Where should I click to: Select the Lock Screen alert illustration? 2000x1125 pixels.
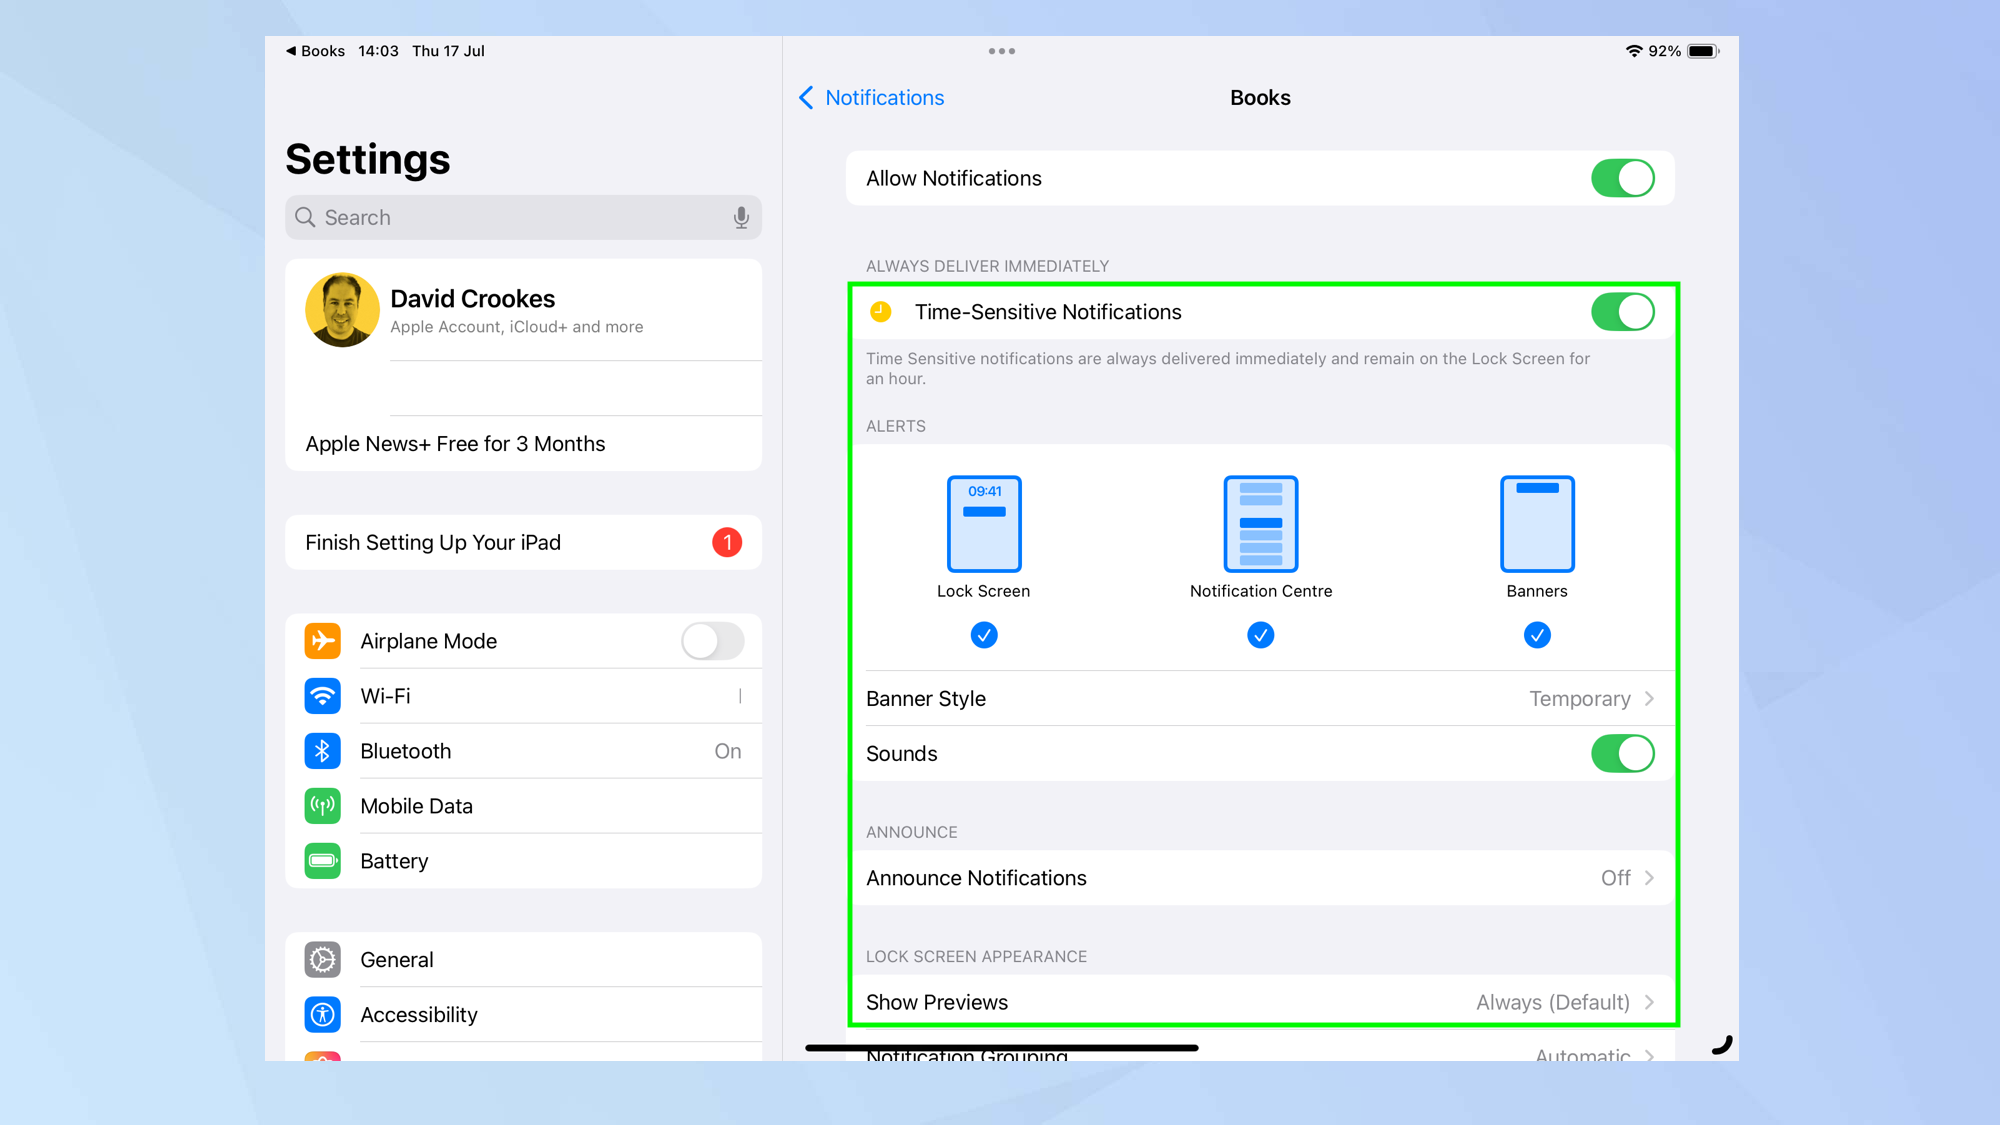(x=984, y=524)
